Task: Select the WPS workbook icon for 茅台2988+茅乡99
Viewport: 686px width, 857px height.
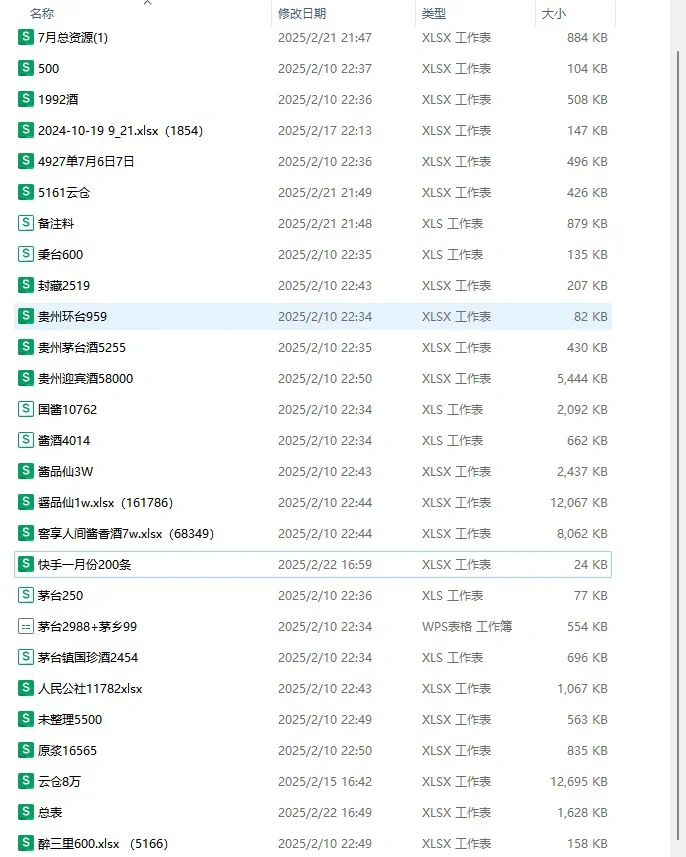Action: click(26, 626)
